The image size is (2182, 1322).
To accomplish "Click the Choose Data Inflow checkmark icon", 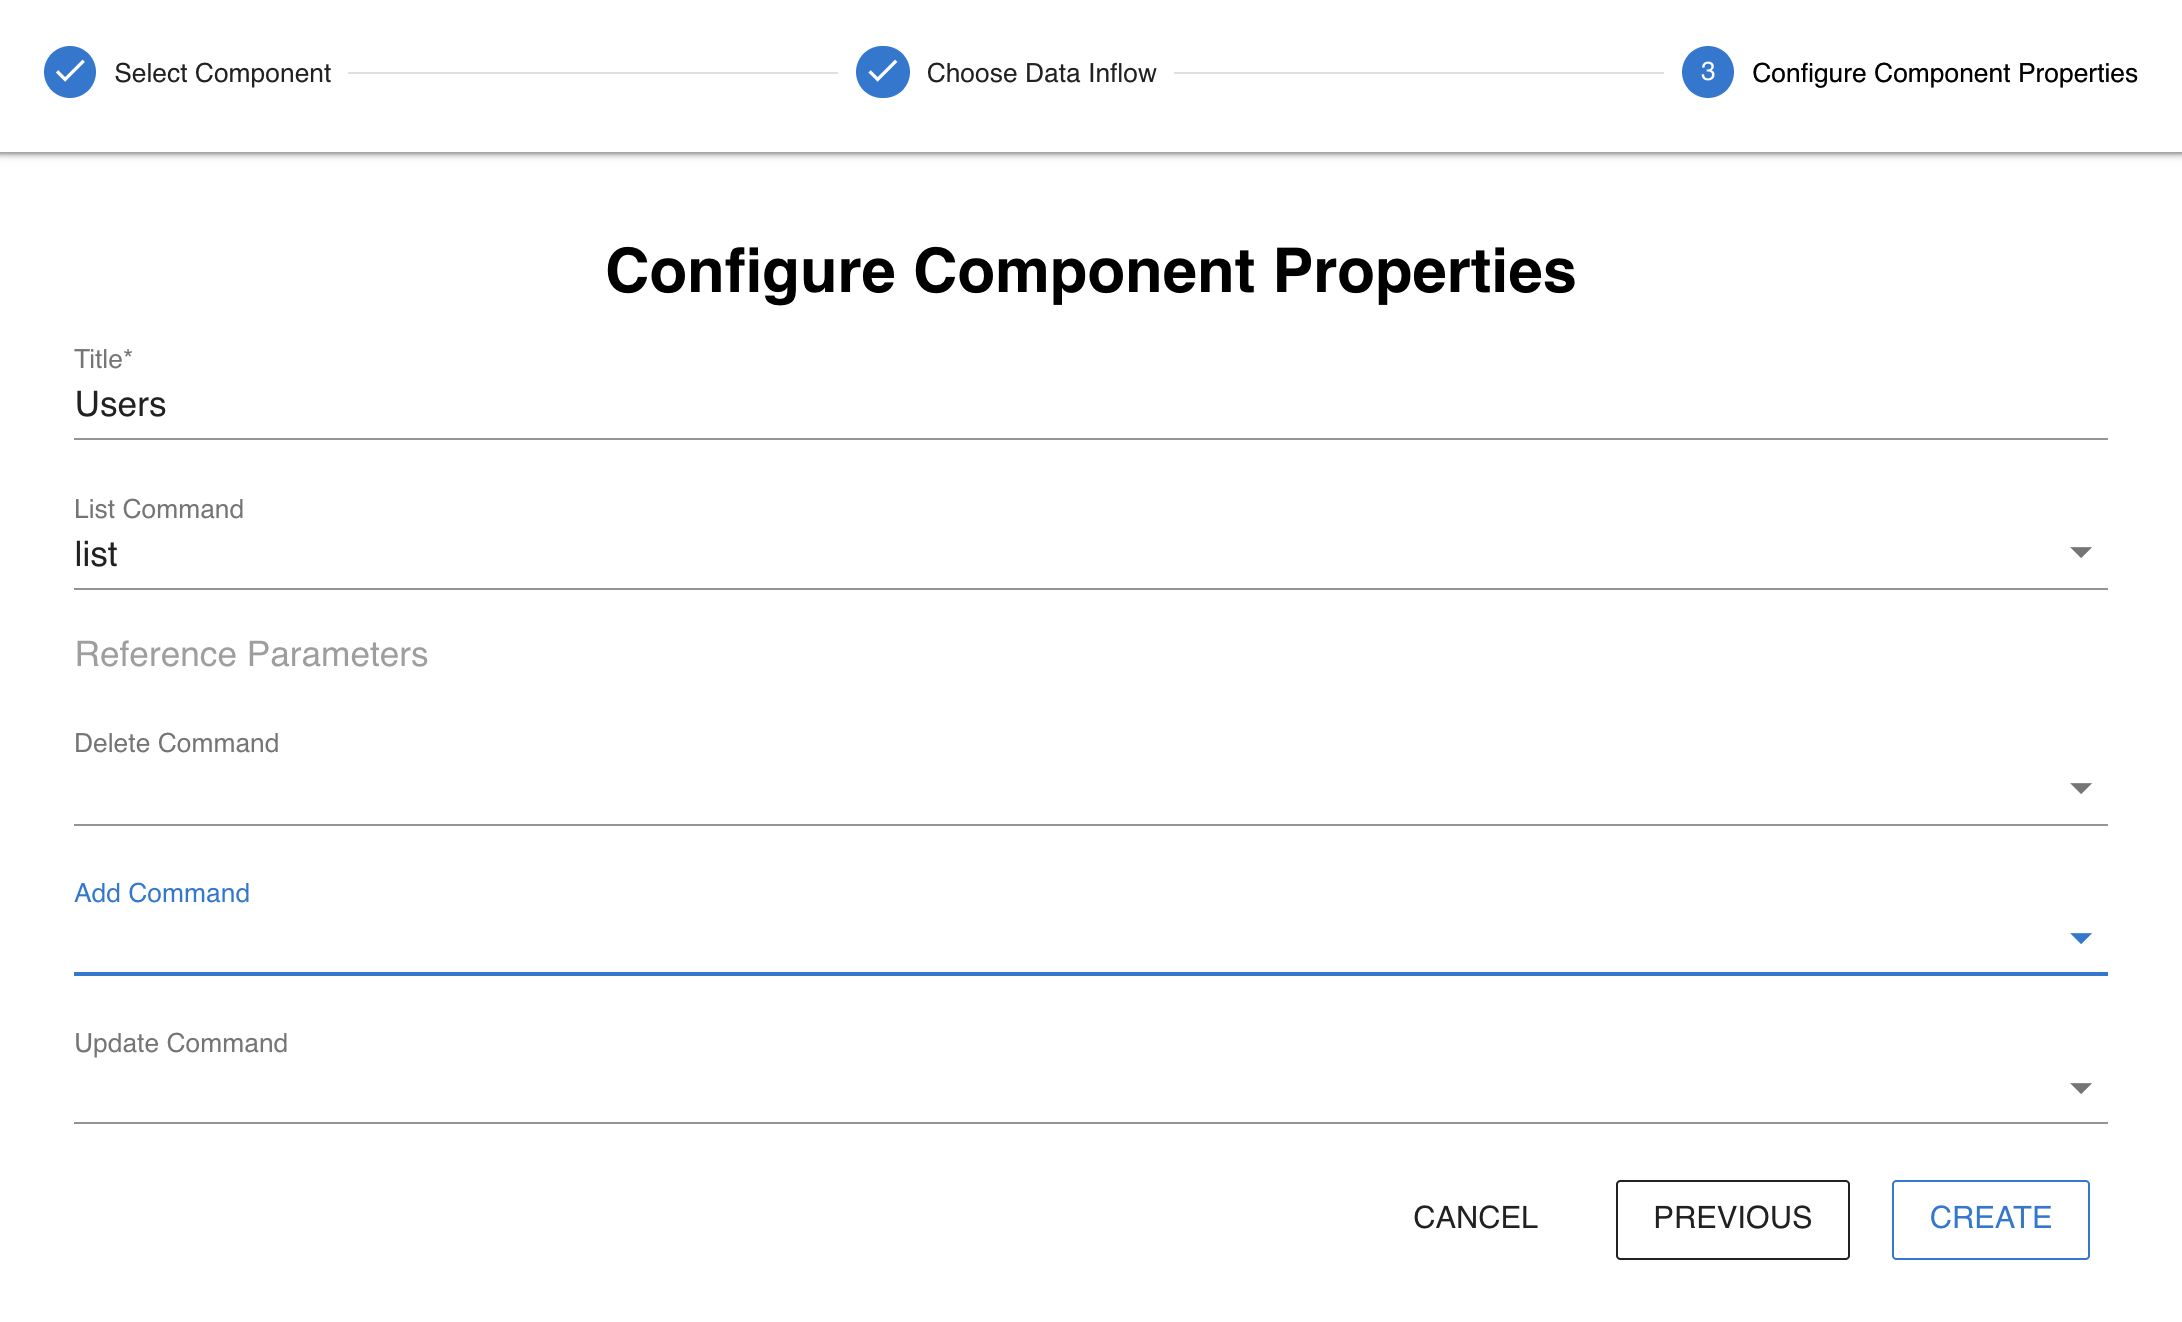I will [x=882, y=72].
